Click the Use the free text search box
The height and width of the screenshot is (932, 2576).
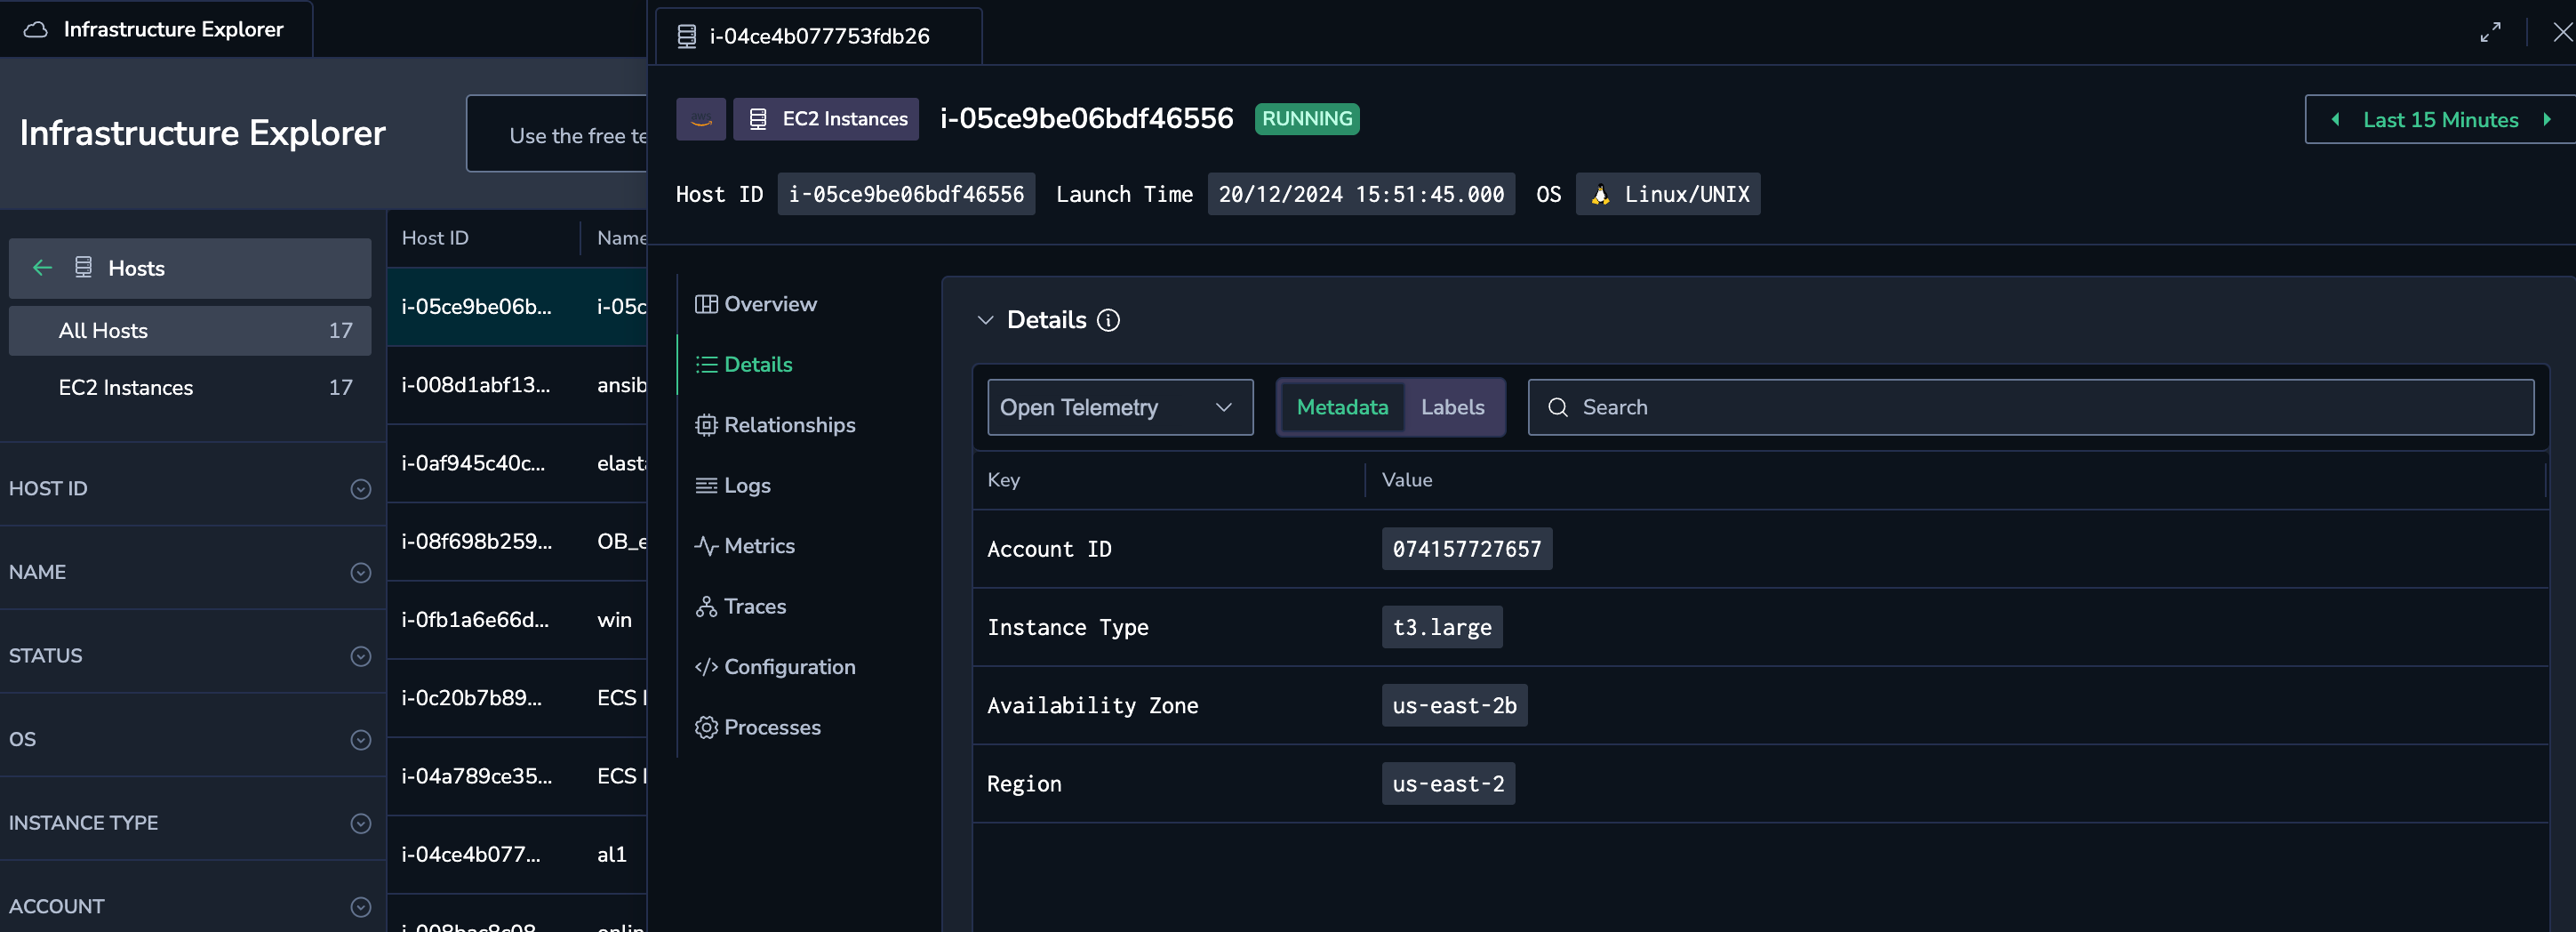[557, 134]
